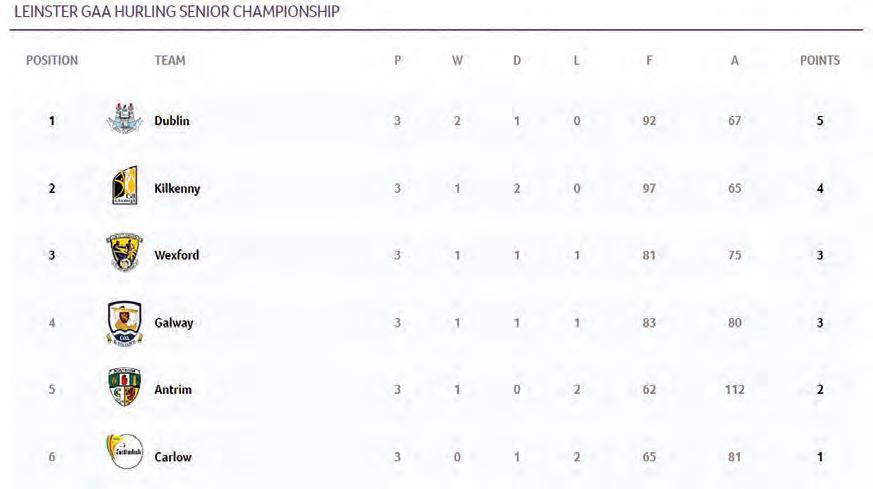The width and height of the screenshot is (873, 489).
Task: Select the Wexford team name
Action: (x=177, y=255)
